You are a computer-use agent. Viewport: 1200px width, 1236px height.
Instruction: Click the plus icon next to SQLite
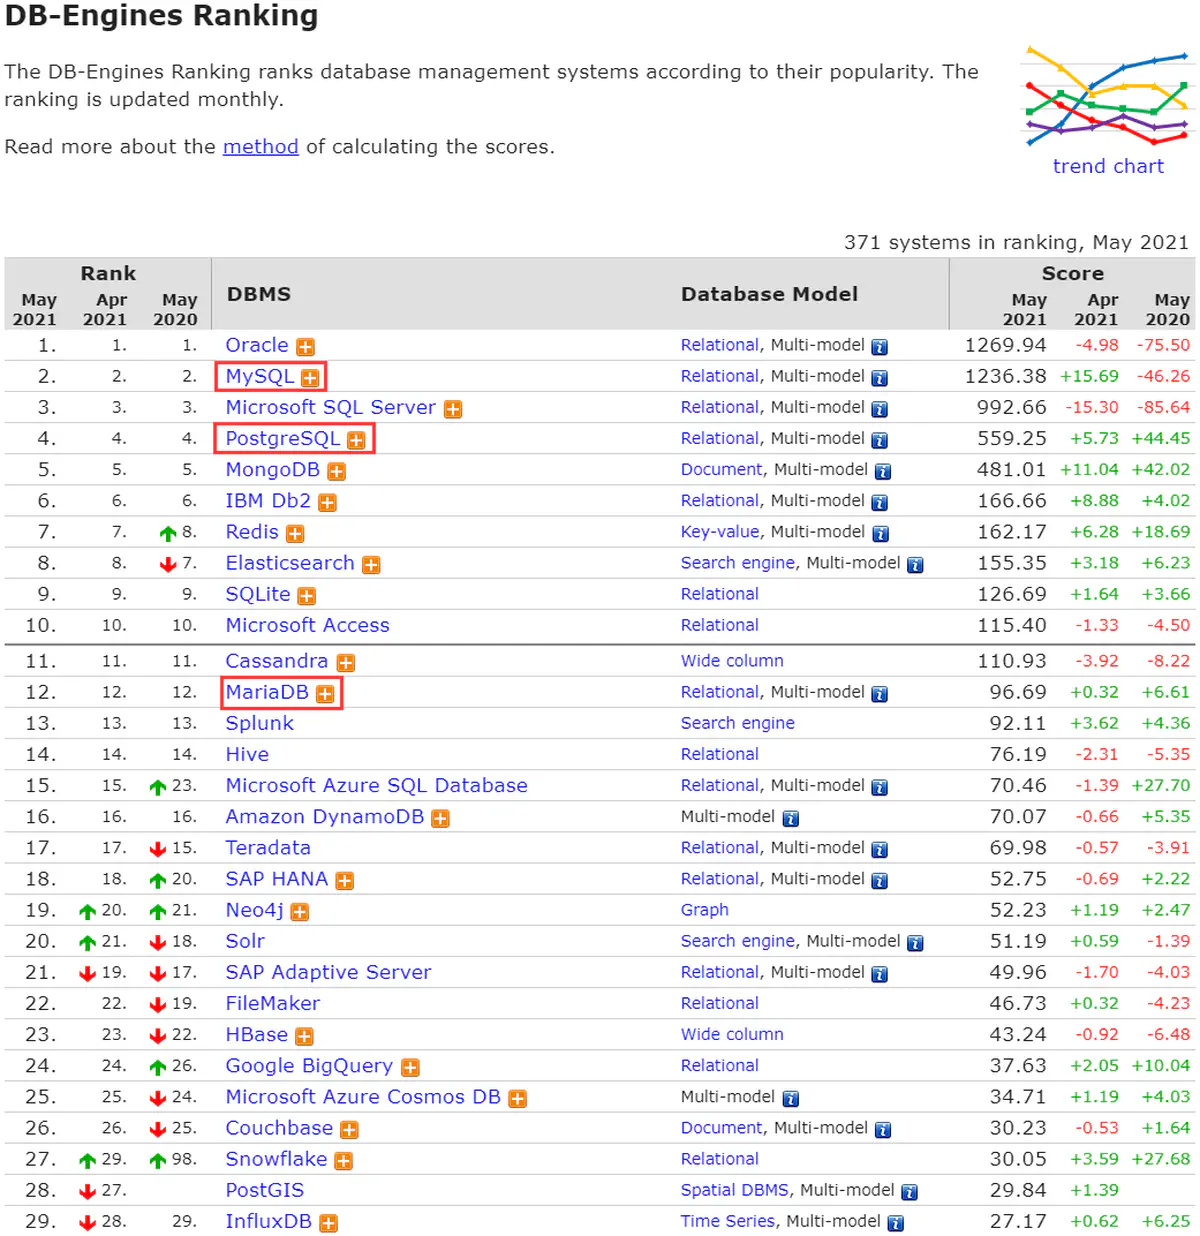point(306,596)
